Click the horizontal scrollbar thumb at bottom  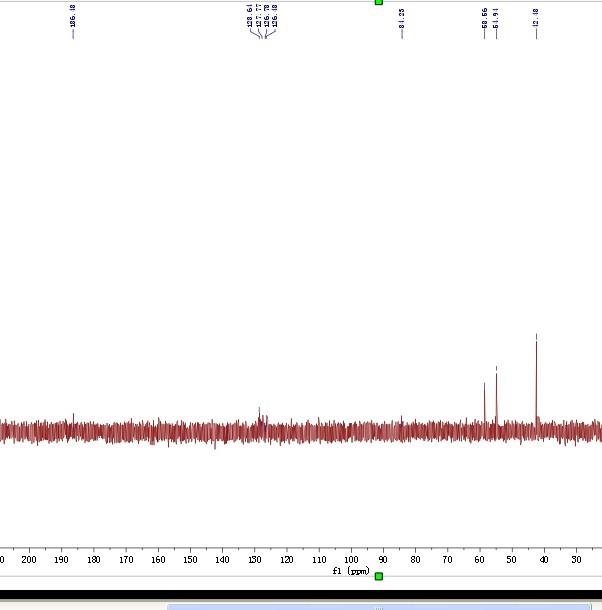coord(379,607)
